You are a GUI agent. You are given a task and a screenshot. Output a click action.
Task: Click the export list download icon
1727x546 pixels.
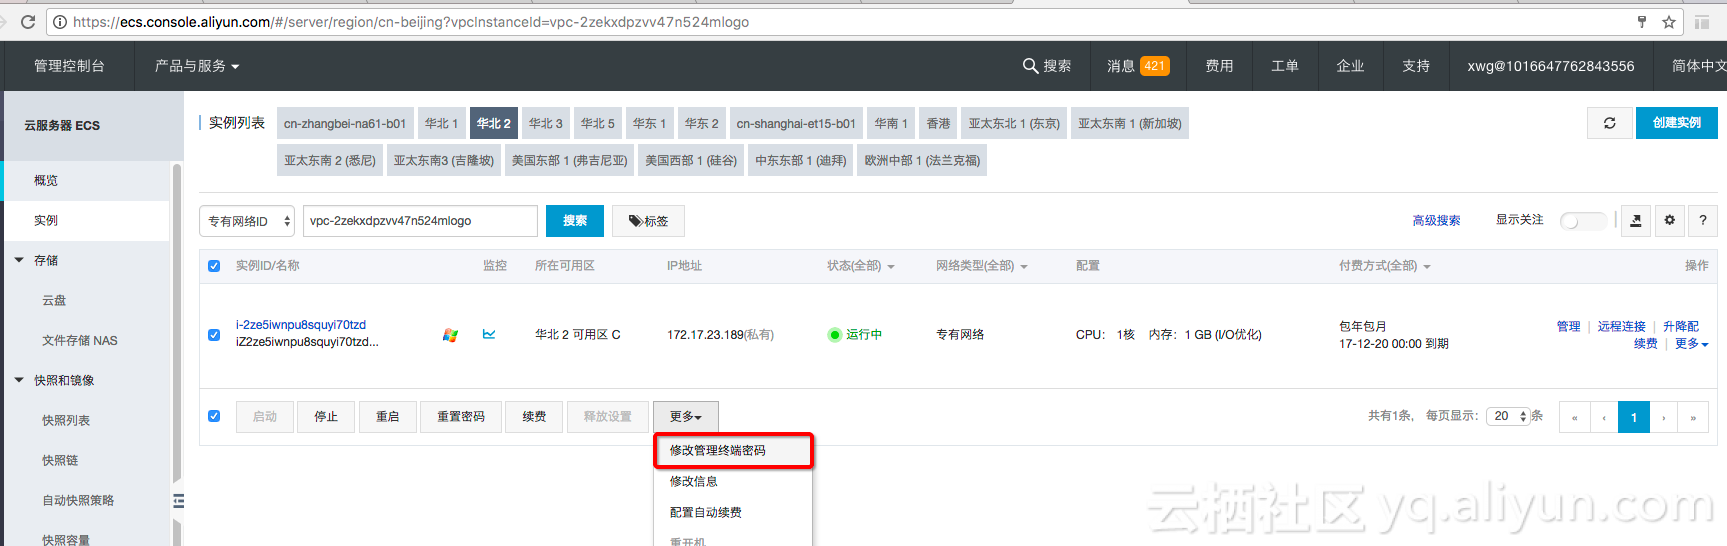pos(1636,220)
